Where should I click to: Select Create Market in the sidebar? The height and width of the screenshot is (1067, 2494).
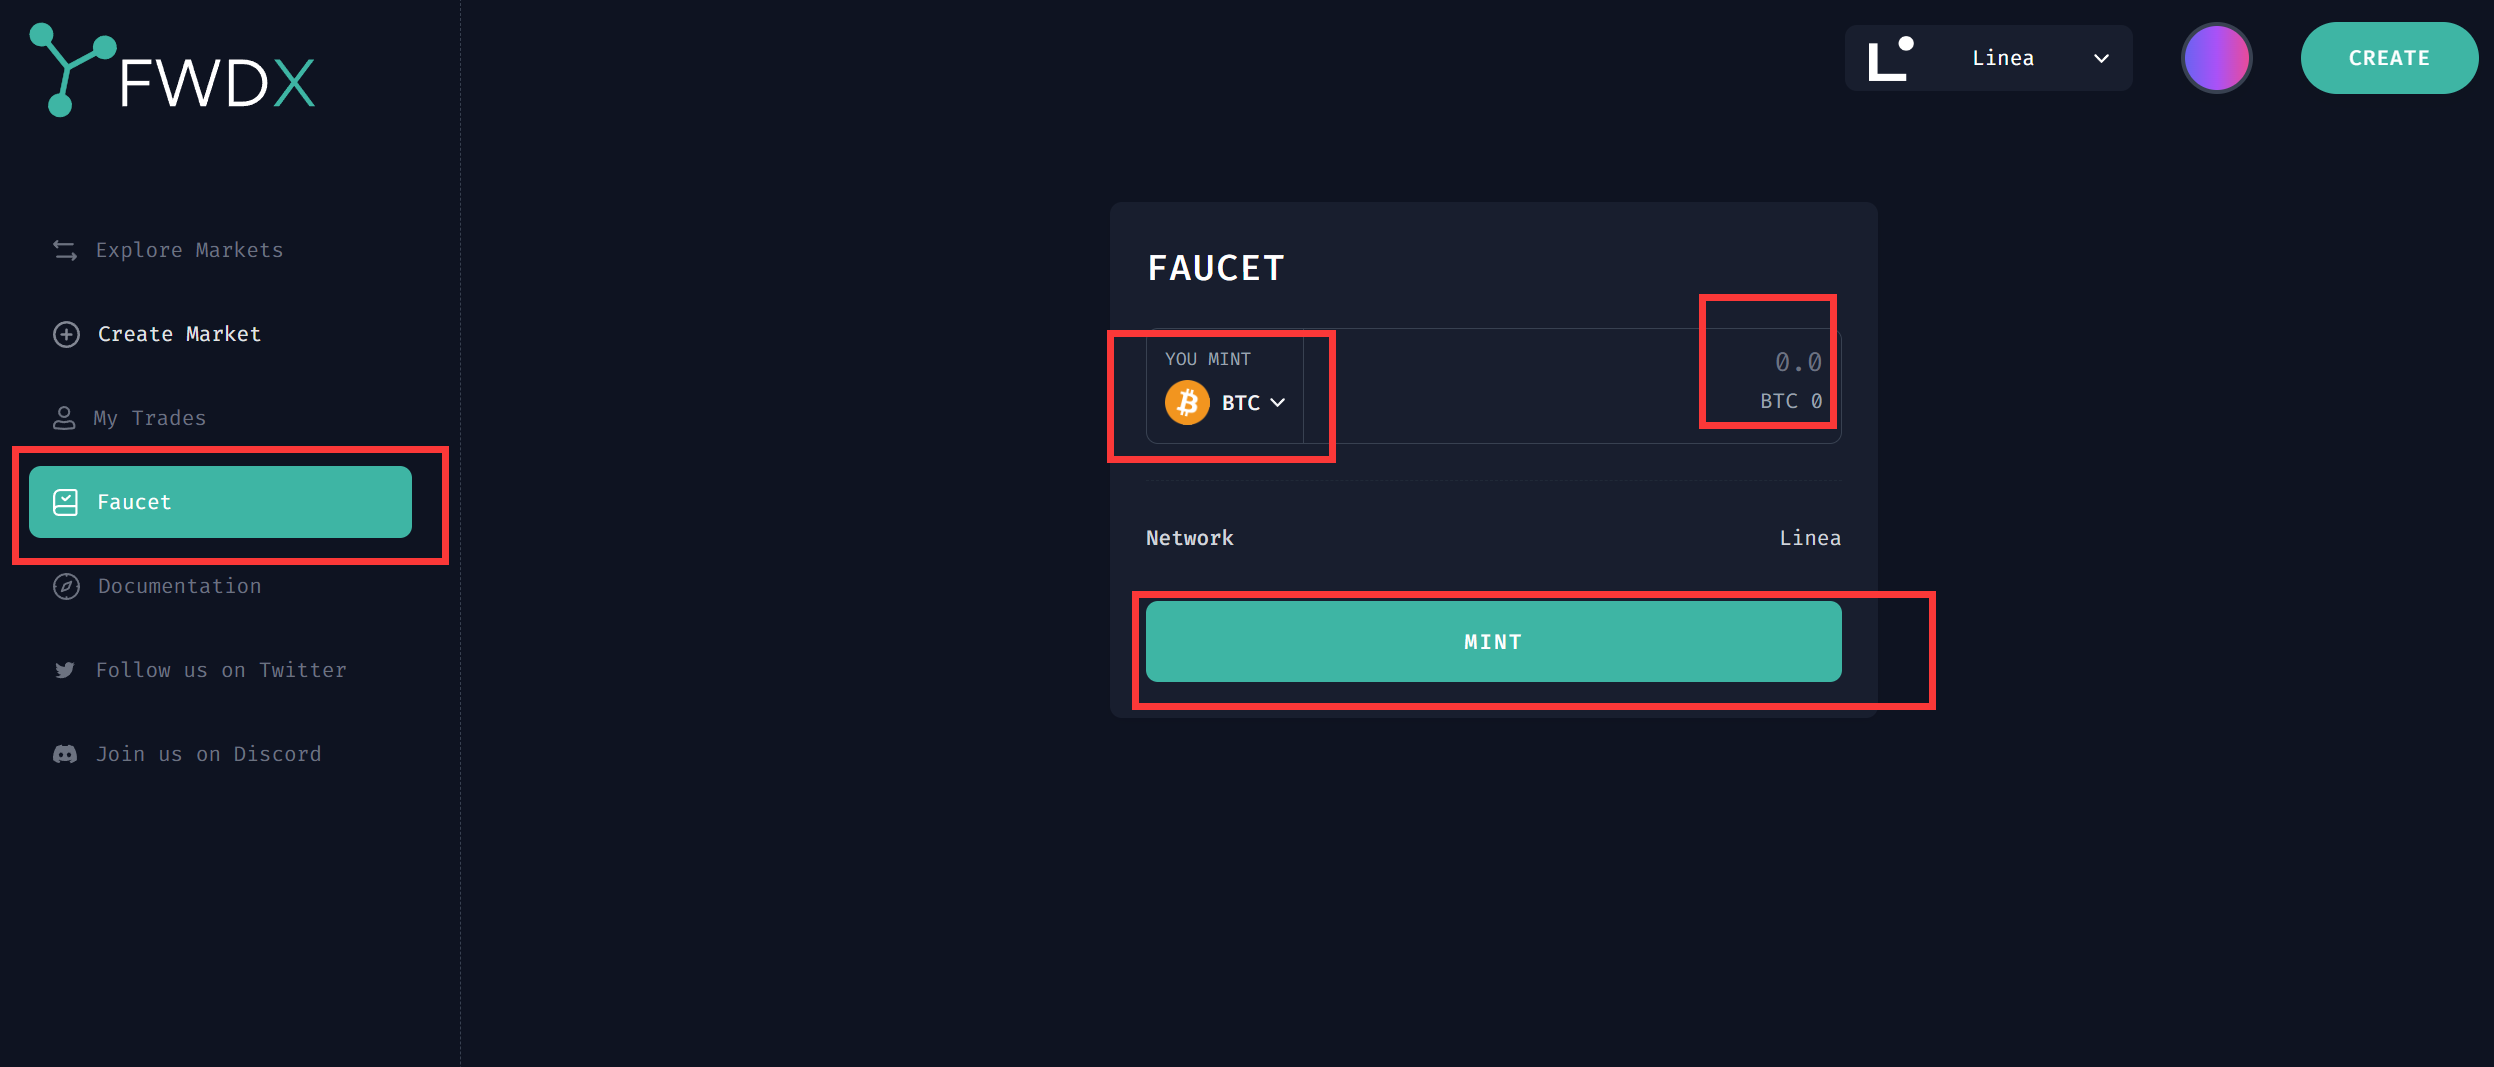(179, 334)
